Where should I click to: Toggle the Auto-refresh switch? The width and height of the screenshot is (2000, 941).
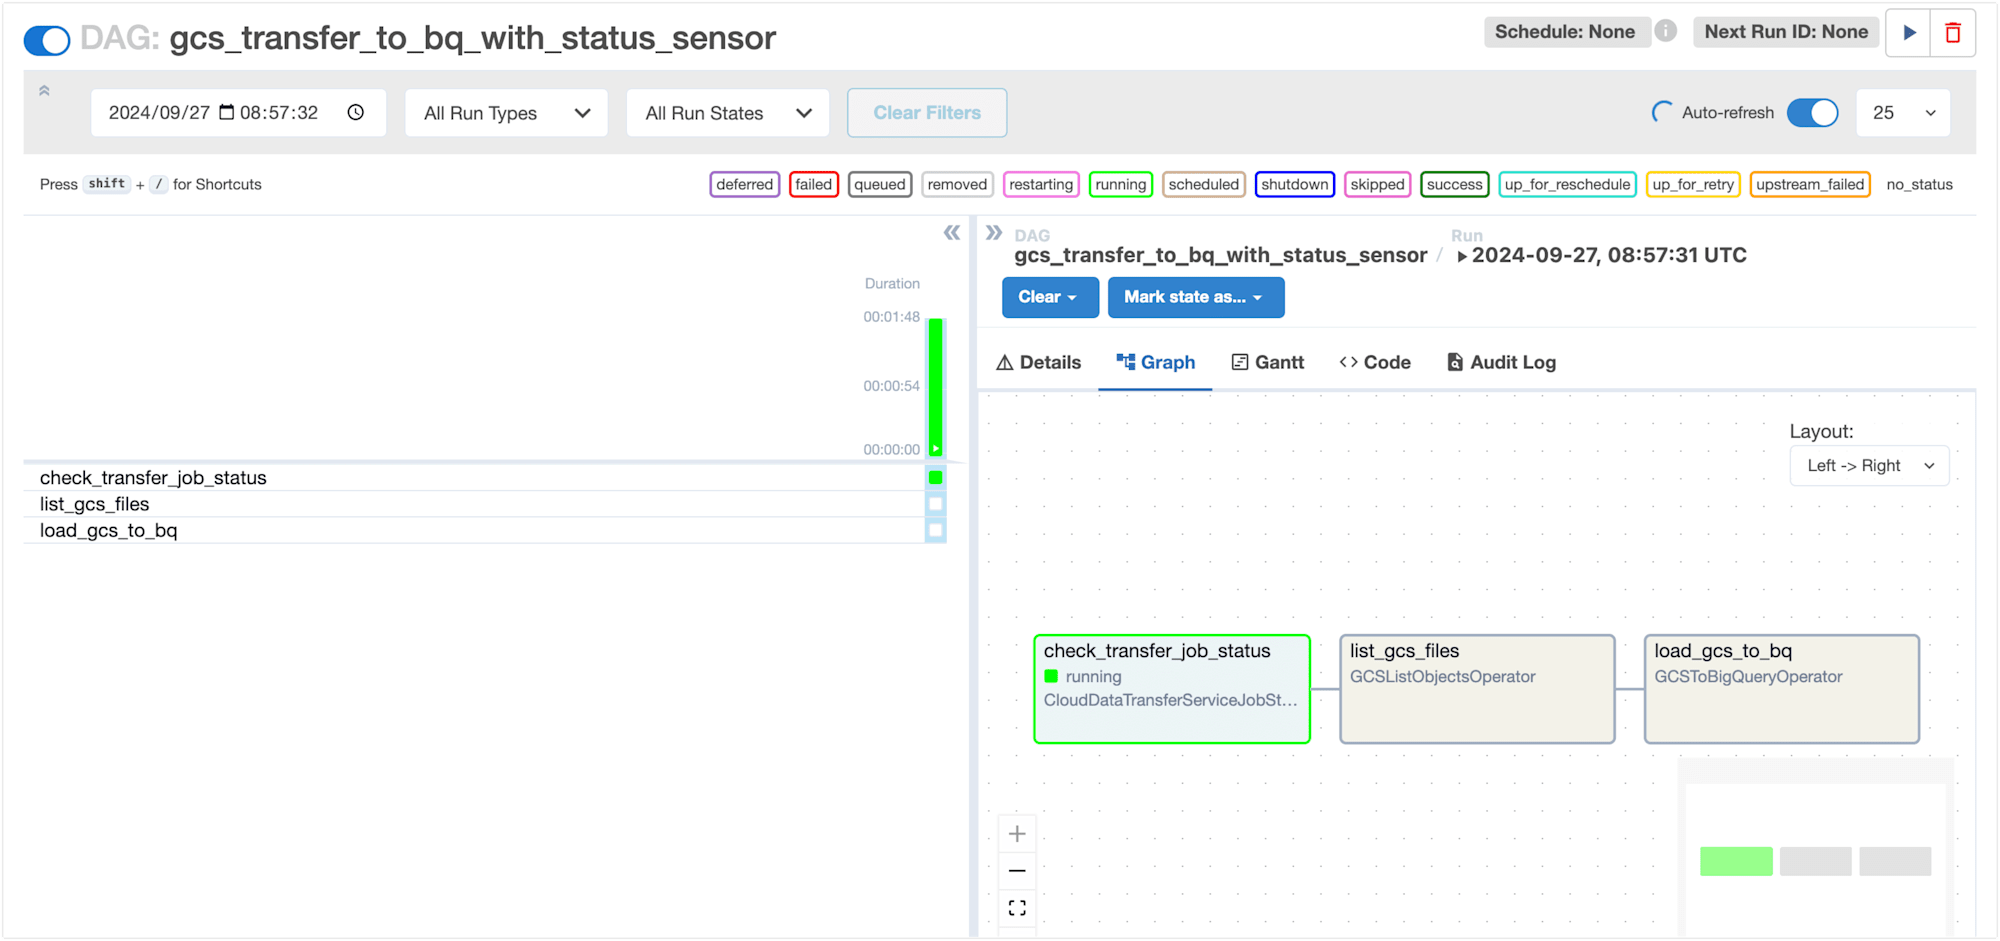click(x=1812, y=113)
